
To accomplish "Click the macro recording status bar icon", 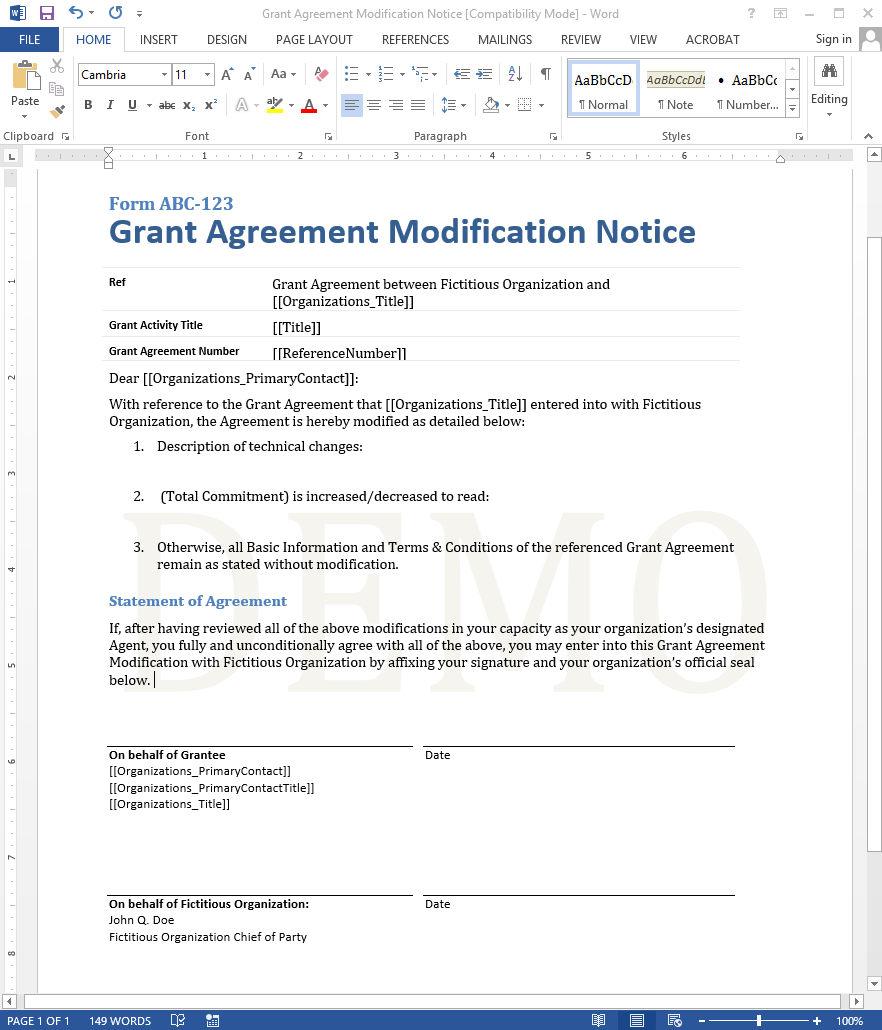I will (x=212, y=1020).
